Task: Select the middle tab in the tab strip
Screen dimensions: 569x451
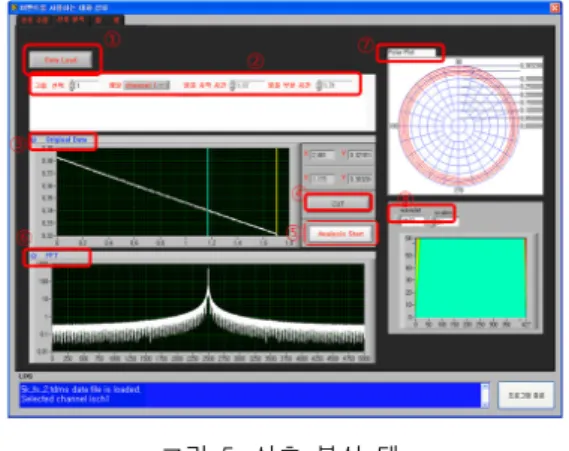Action: click(x=71, y=20)
